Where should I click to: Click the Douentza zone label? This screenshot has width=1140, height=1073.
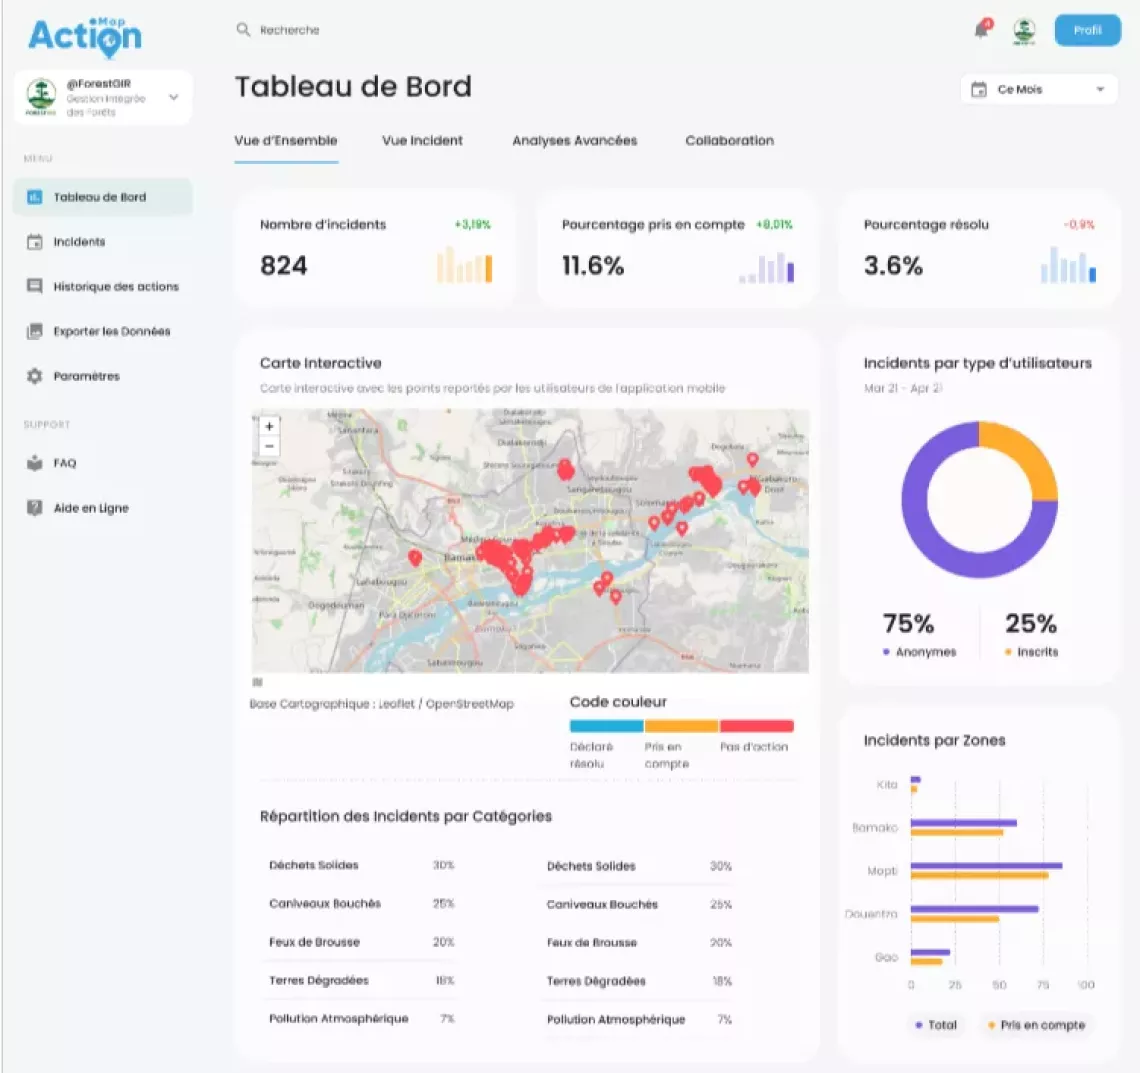871,914
